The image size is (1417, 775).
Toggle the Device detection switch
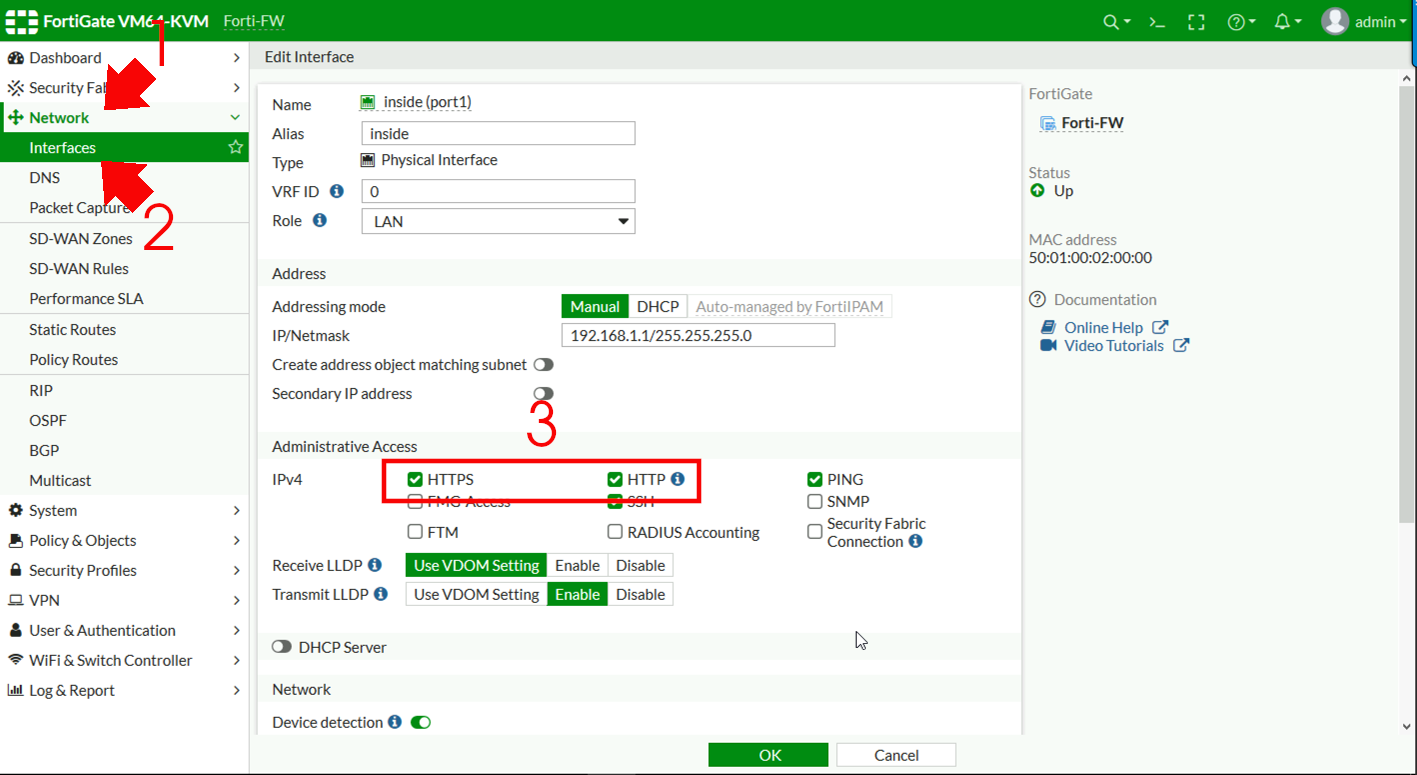pos(420,722)
